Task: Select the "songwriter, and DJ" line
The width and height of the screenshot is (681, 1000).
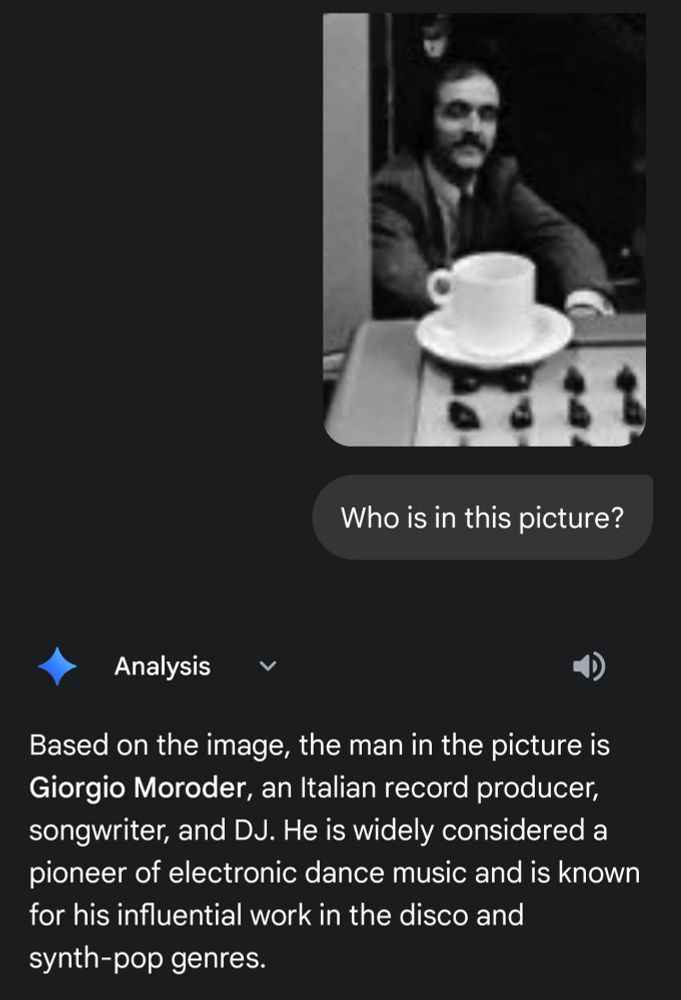Action: [x=152, y=830]
